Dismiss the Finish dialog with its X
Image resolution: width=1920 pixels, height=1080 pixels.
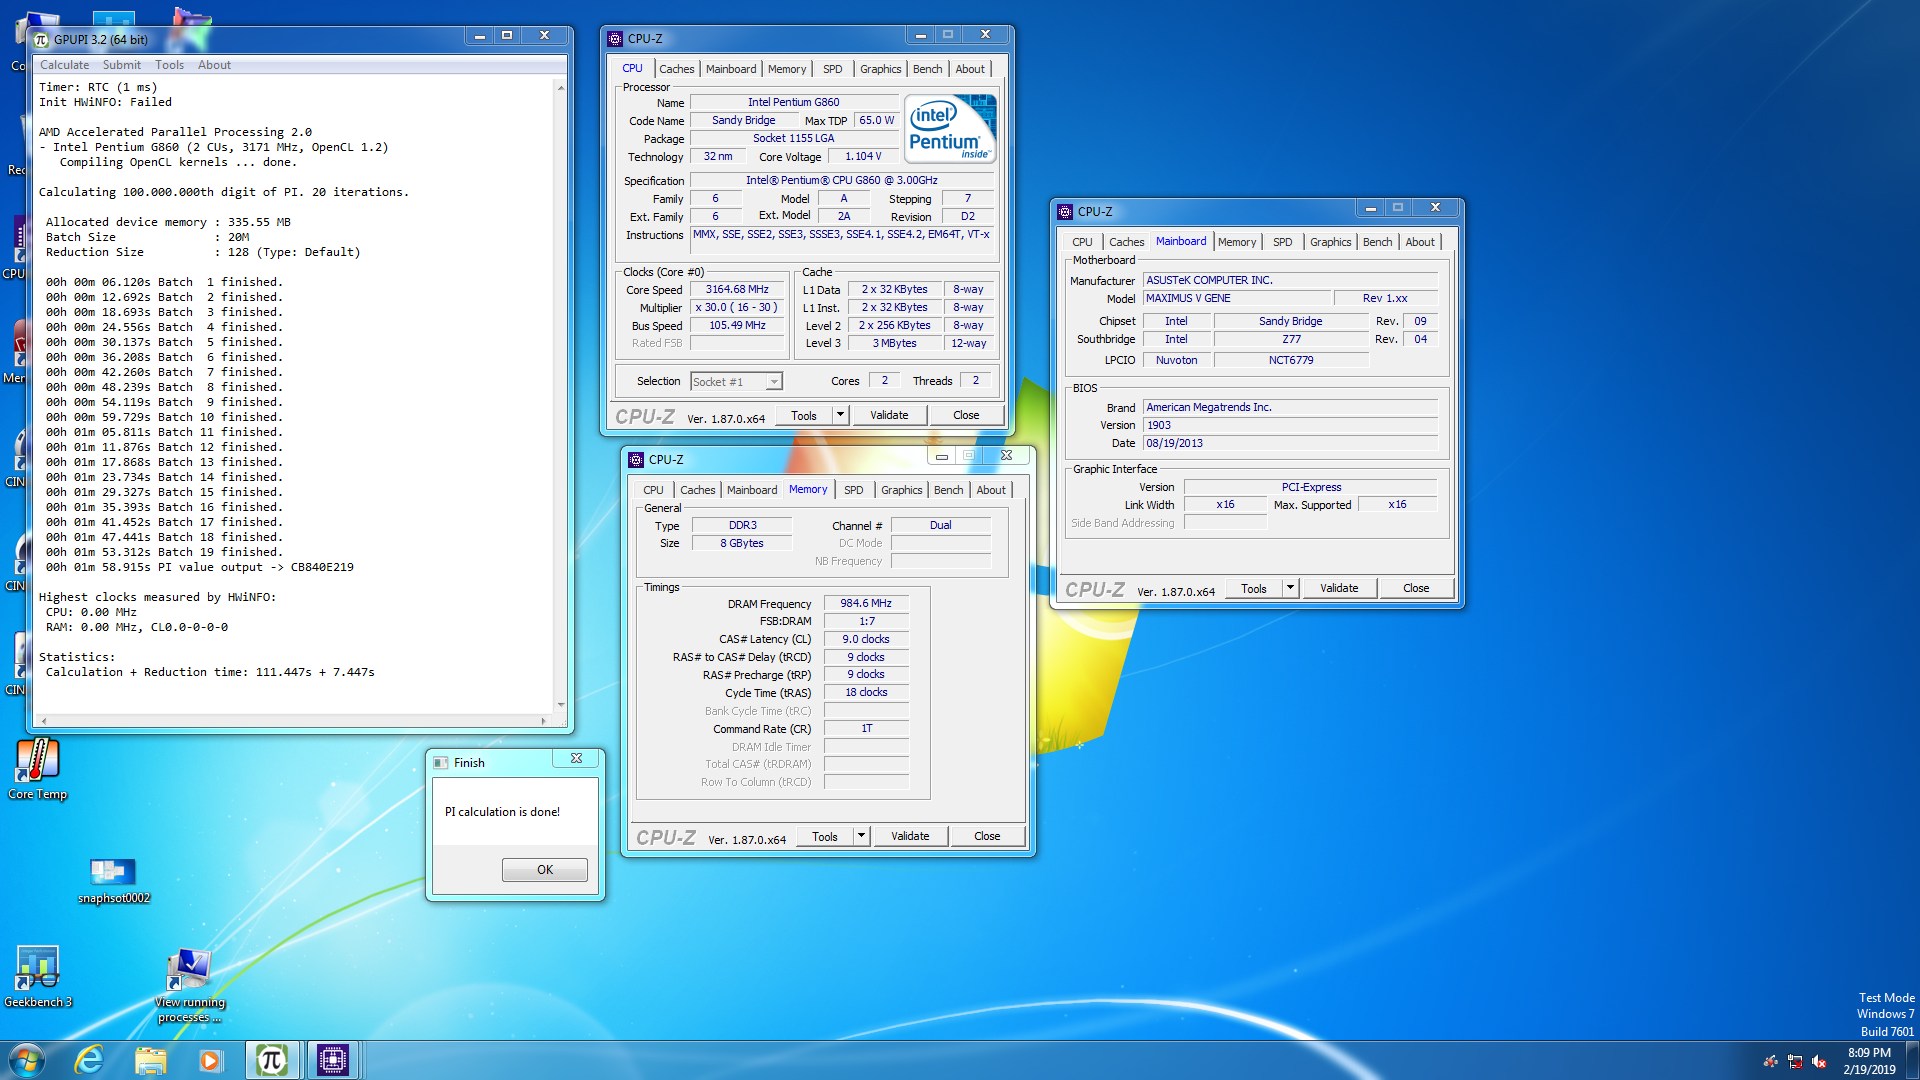(x=576, y=759)
